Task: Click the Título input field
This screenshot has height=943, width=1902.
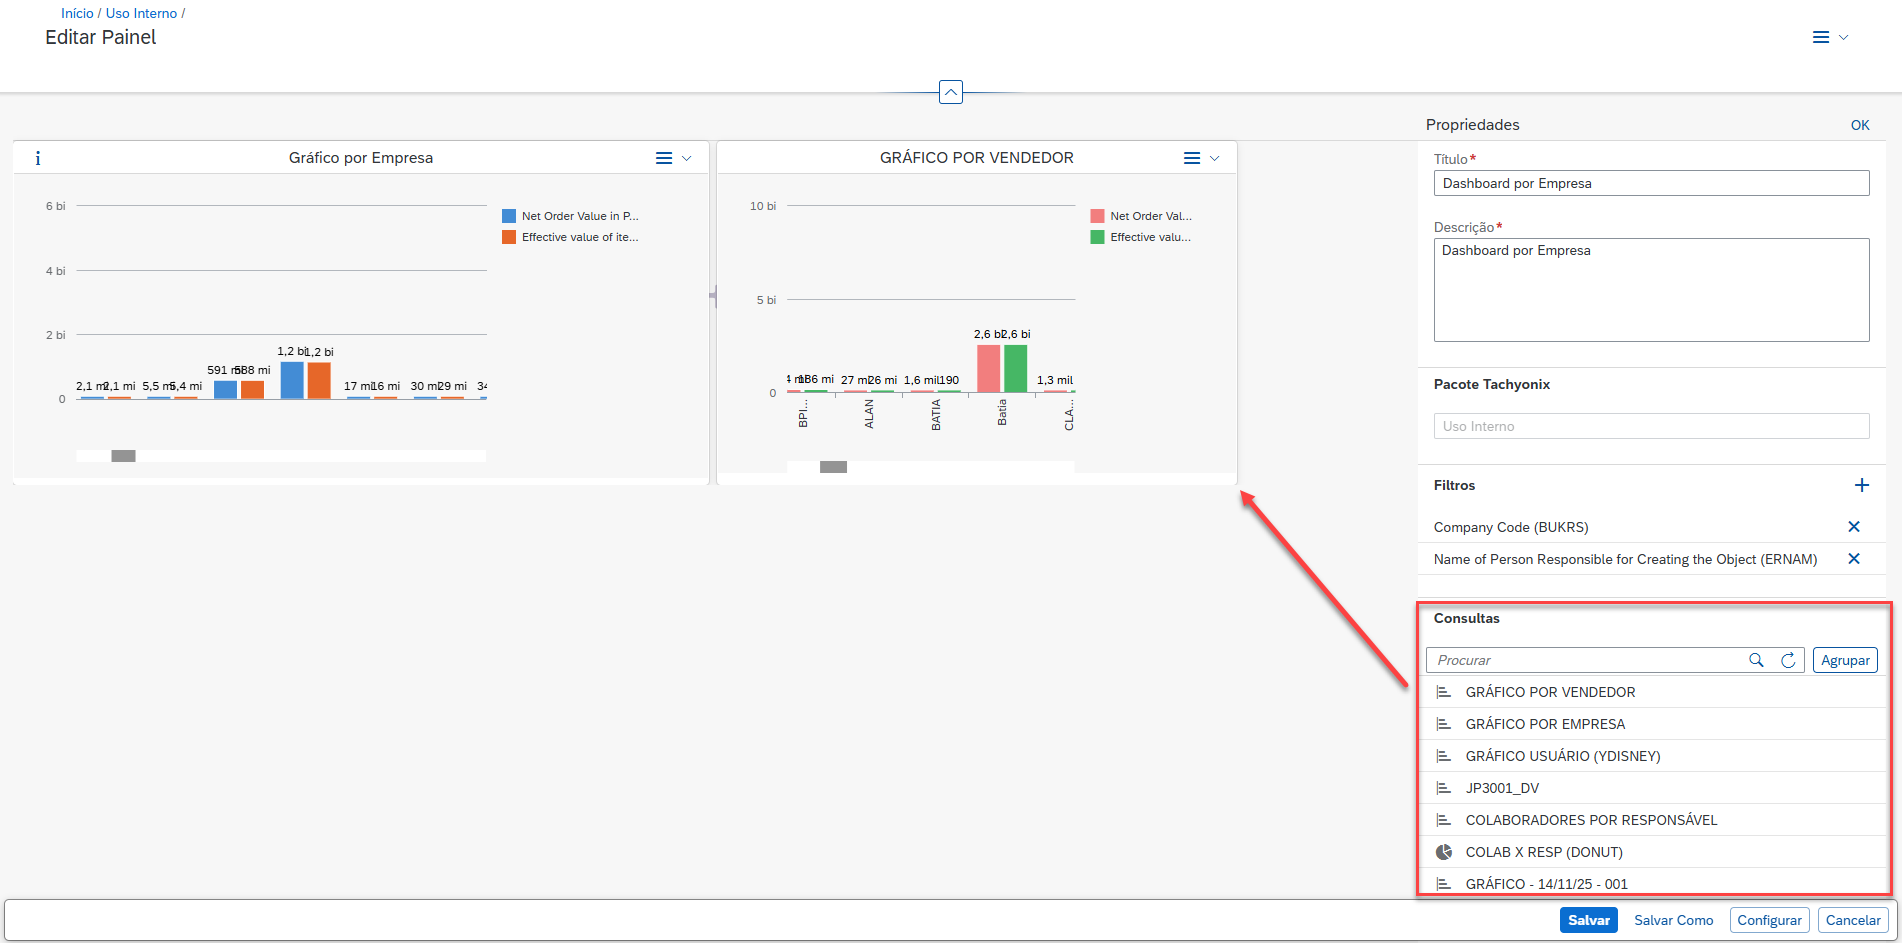Action: point(1650,183)
